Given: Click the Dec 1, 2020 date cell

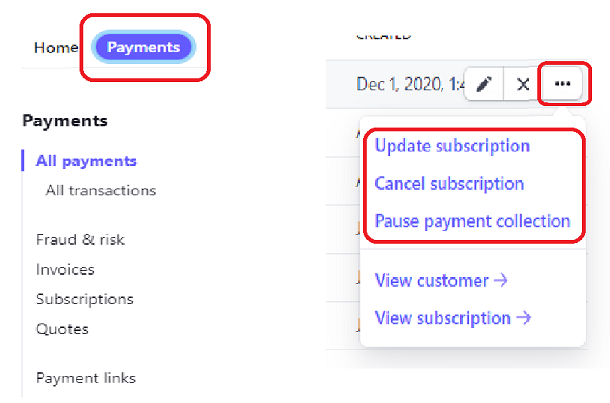Looking at the screenshot, I should coord(410,85).
